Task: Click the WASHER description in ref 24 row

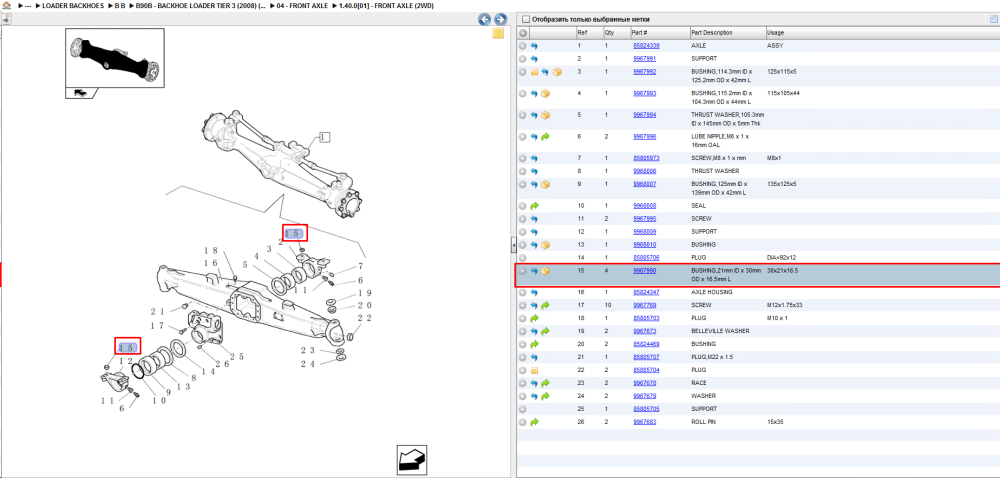Action: coord(703,396)
